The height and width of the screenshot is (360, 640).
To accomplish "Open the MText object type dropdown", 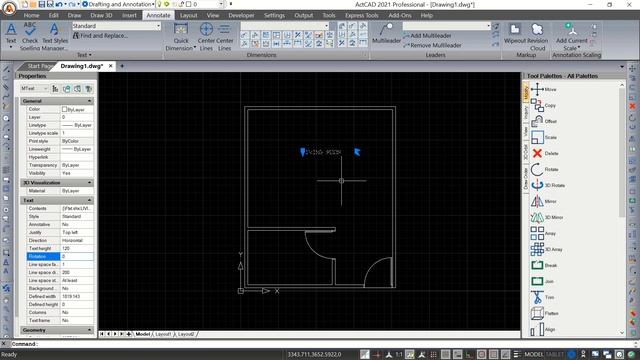I will (x=34, y=89).
